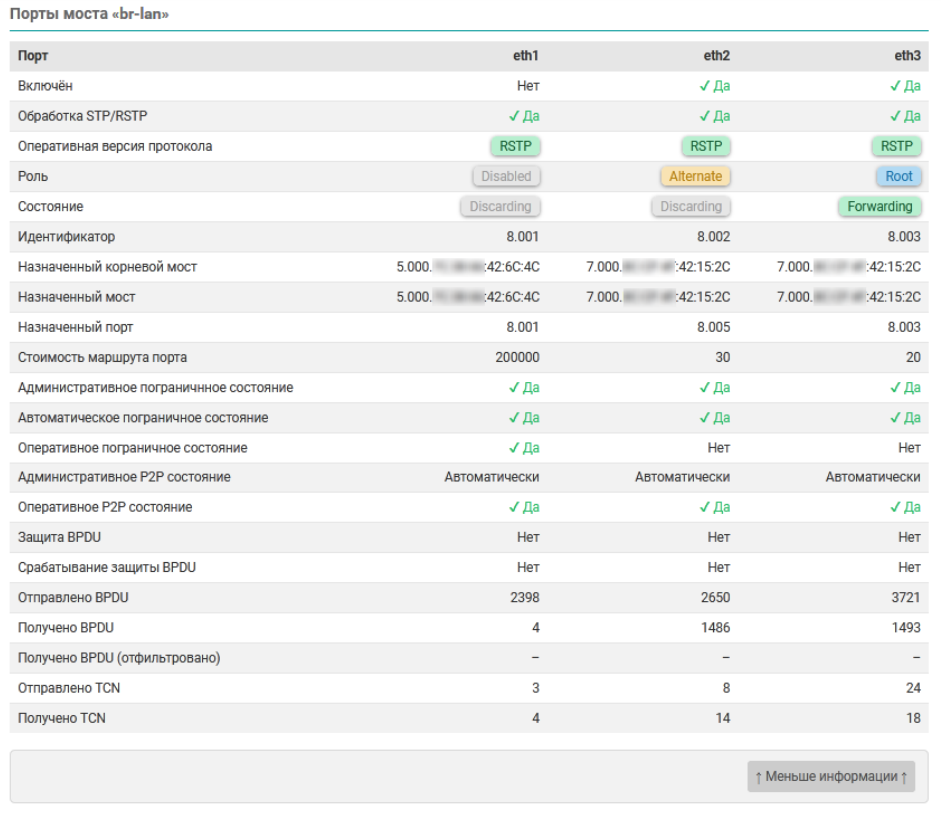Click the 'Получено TCN' row label
Screen dimensions: 941x815
click(62, 718)
